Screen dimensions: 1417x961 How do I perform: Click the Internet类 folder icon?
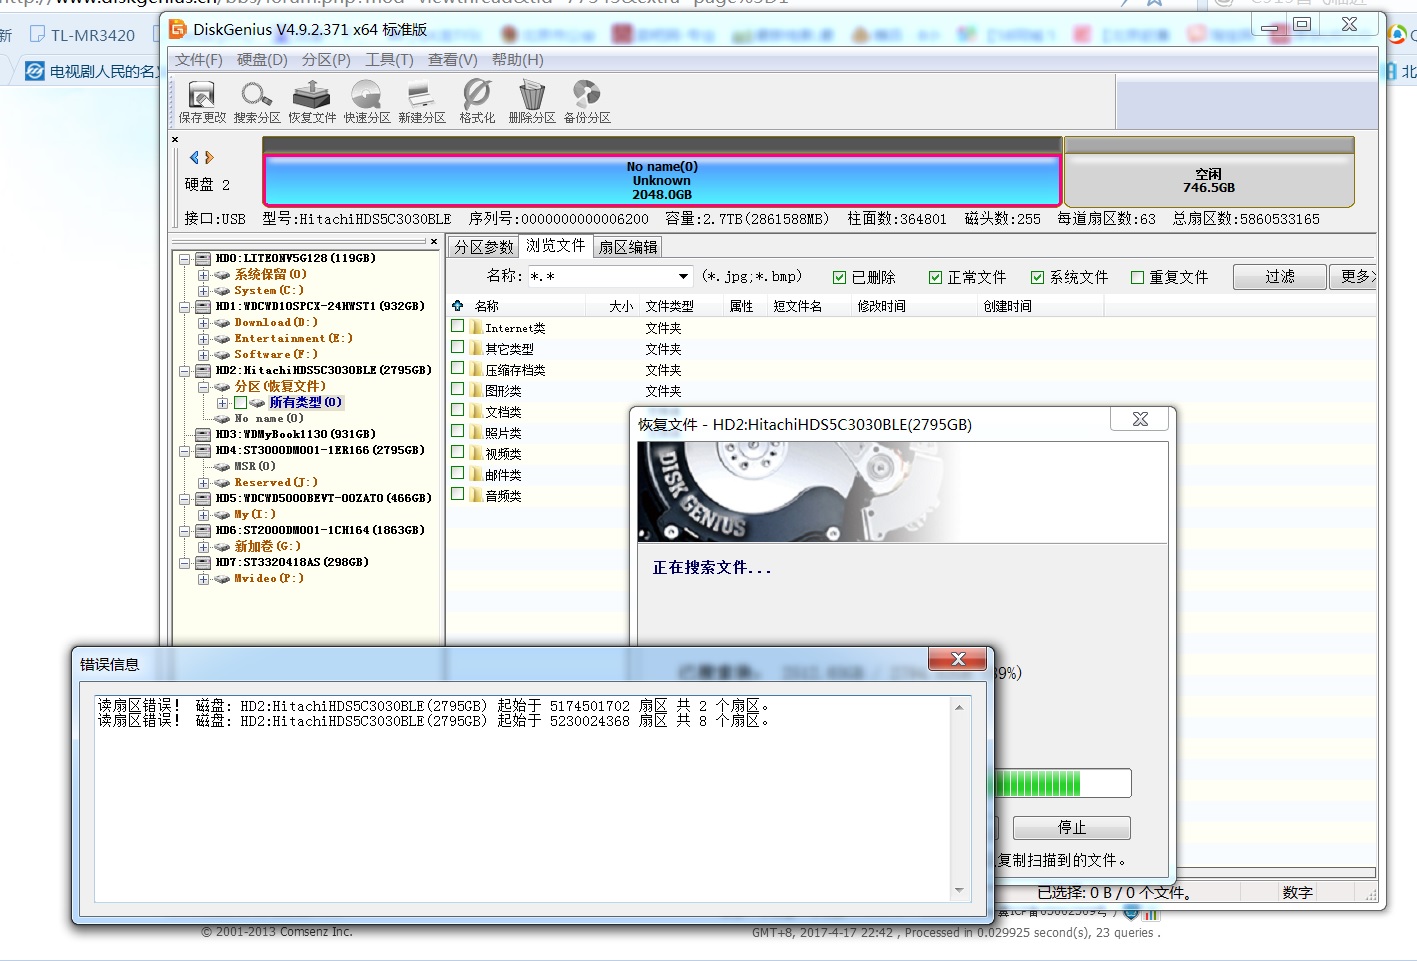[477, 327]
